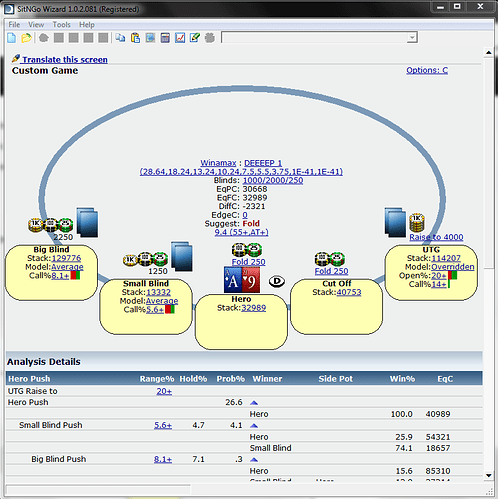Open the red line chart icon
This screenshot has width=498, height=499.
(180, 38)
